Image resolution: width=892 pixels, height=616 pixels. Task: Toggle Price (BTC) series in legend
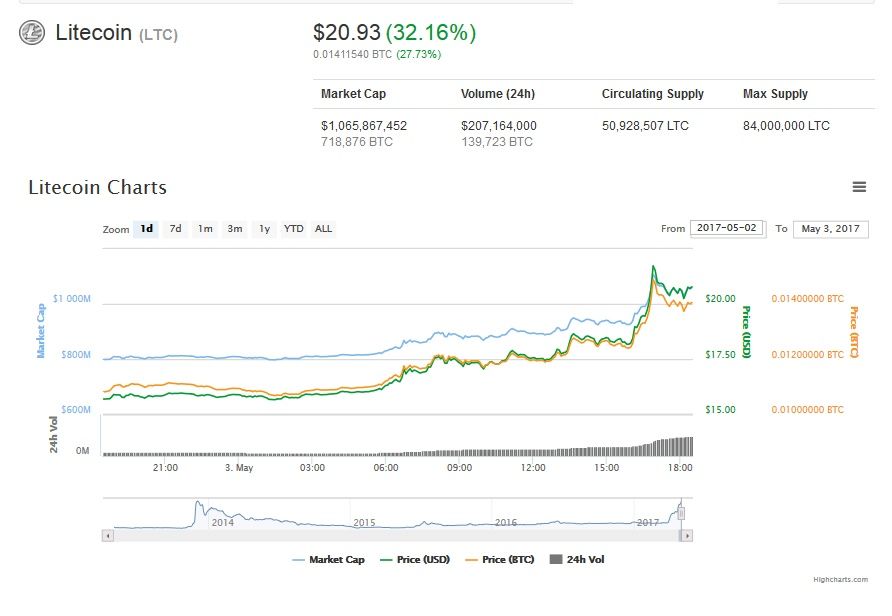pyautogui.click(x=499, y=560)
